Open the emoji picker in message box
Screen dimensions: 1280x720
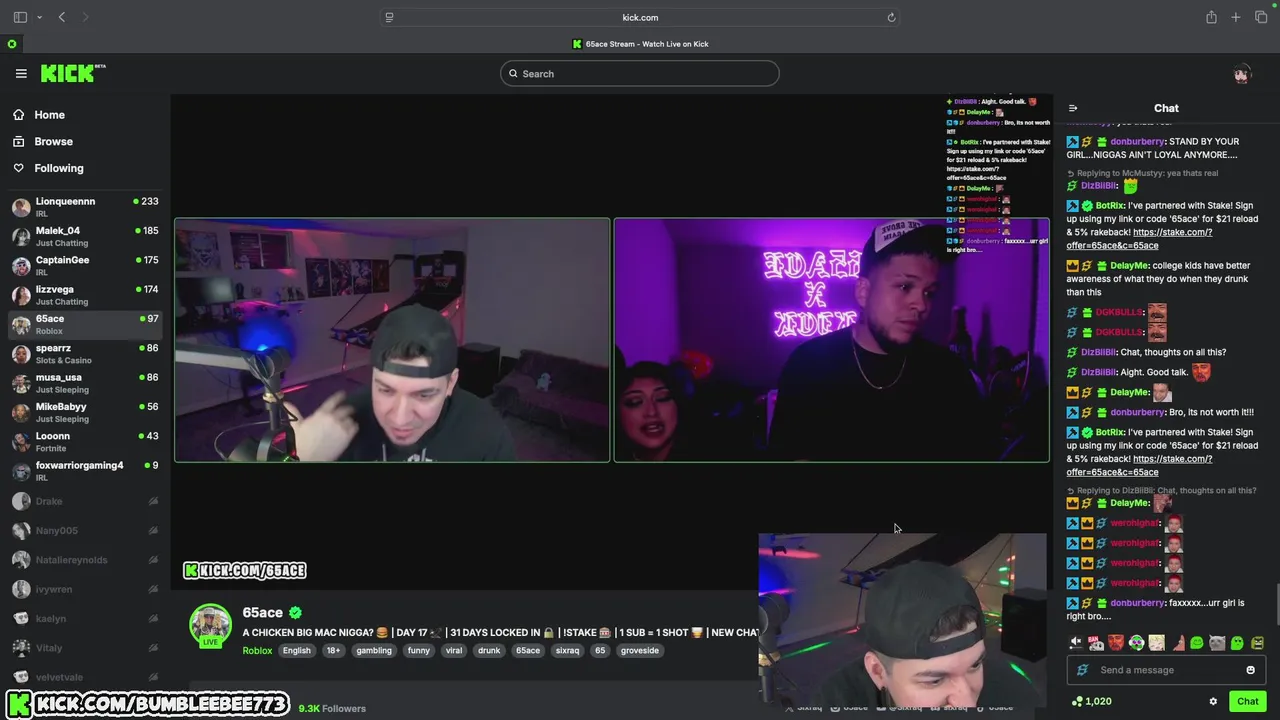tap(1250, 670)
